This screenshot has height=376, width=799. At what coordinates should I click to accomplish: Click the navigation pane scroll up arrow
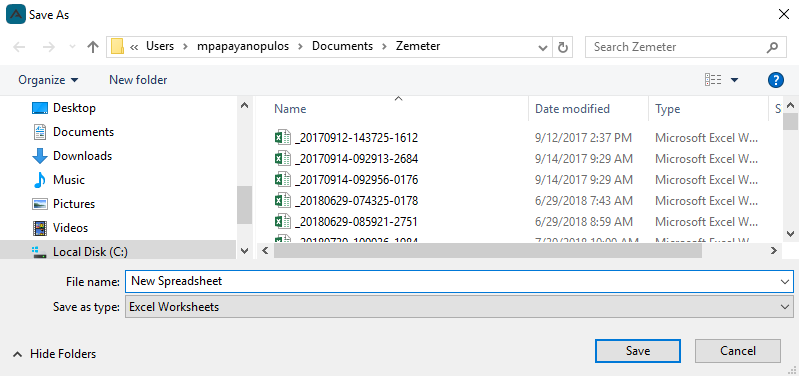click(244, 105)
